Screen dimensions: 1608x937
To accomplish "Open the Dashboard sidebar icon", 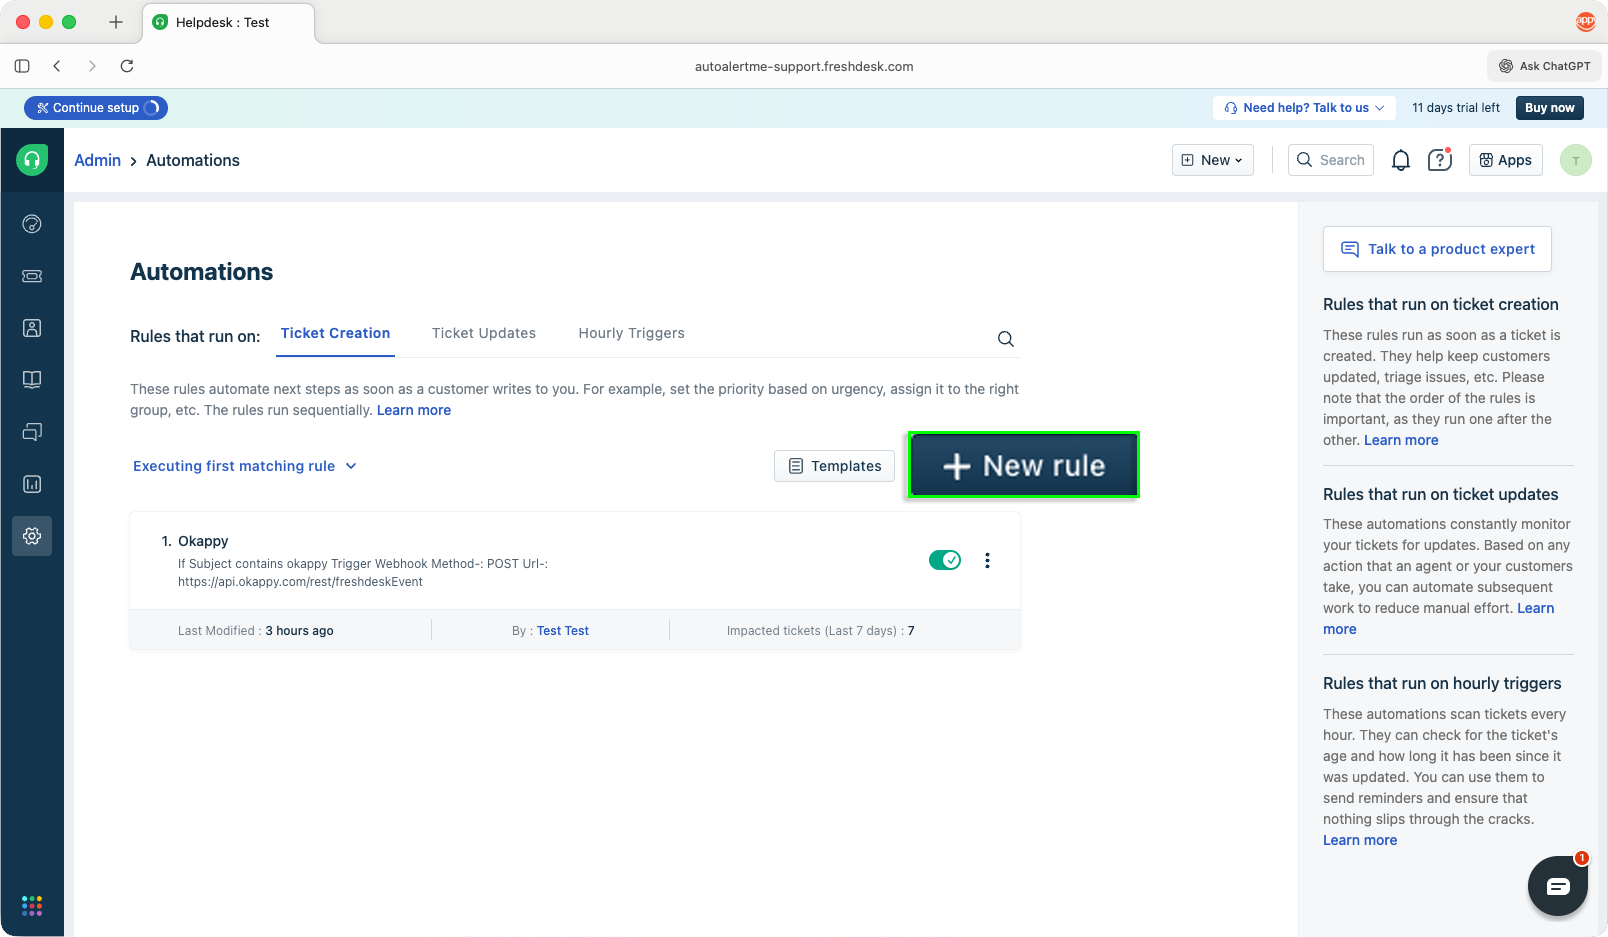I will tap(32, 224).
